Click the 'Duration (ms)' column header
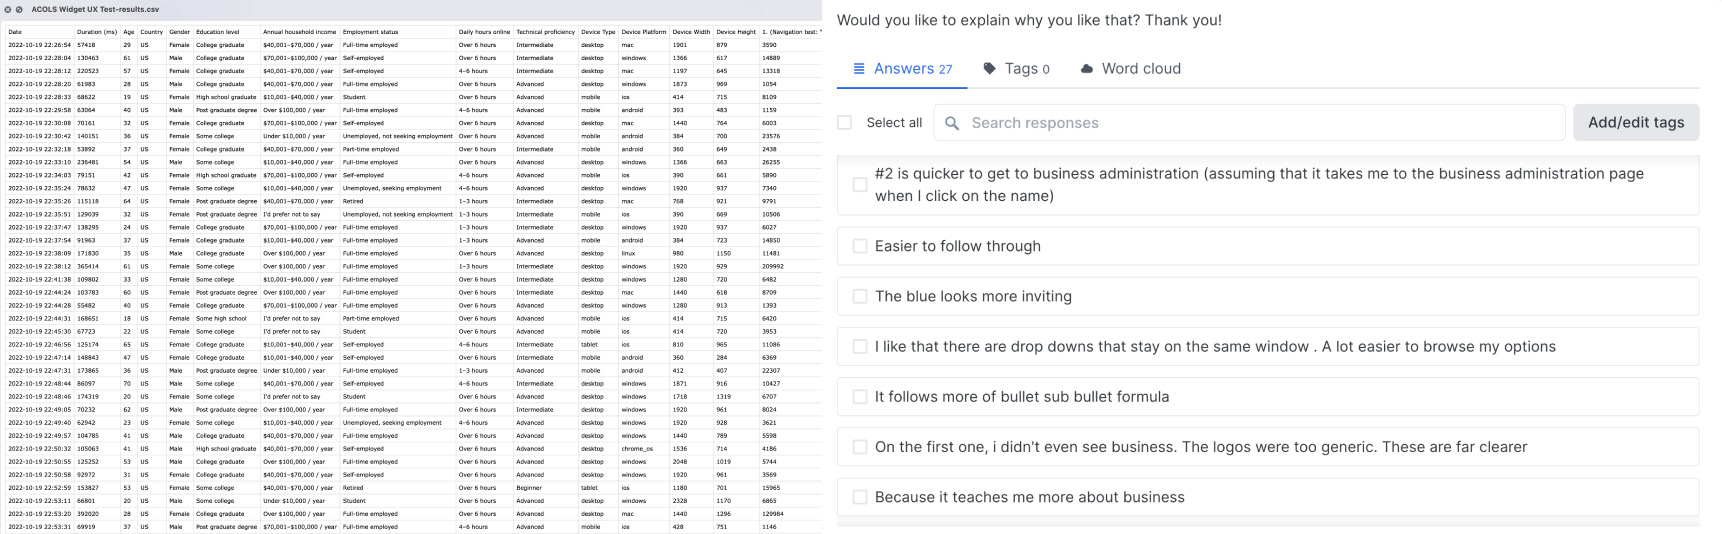The height and width of the screenshot is (534, 1722). pyautogui.click(x=97, y=32)
